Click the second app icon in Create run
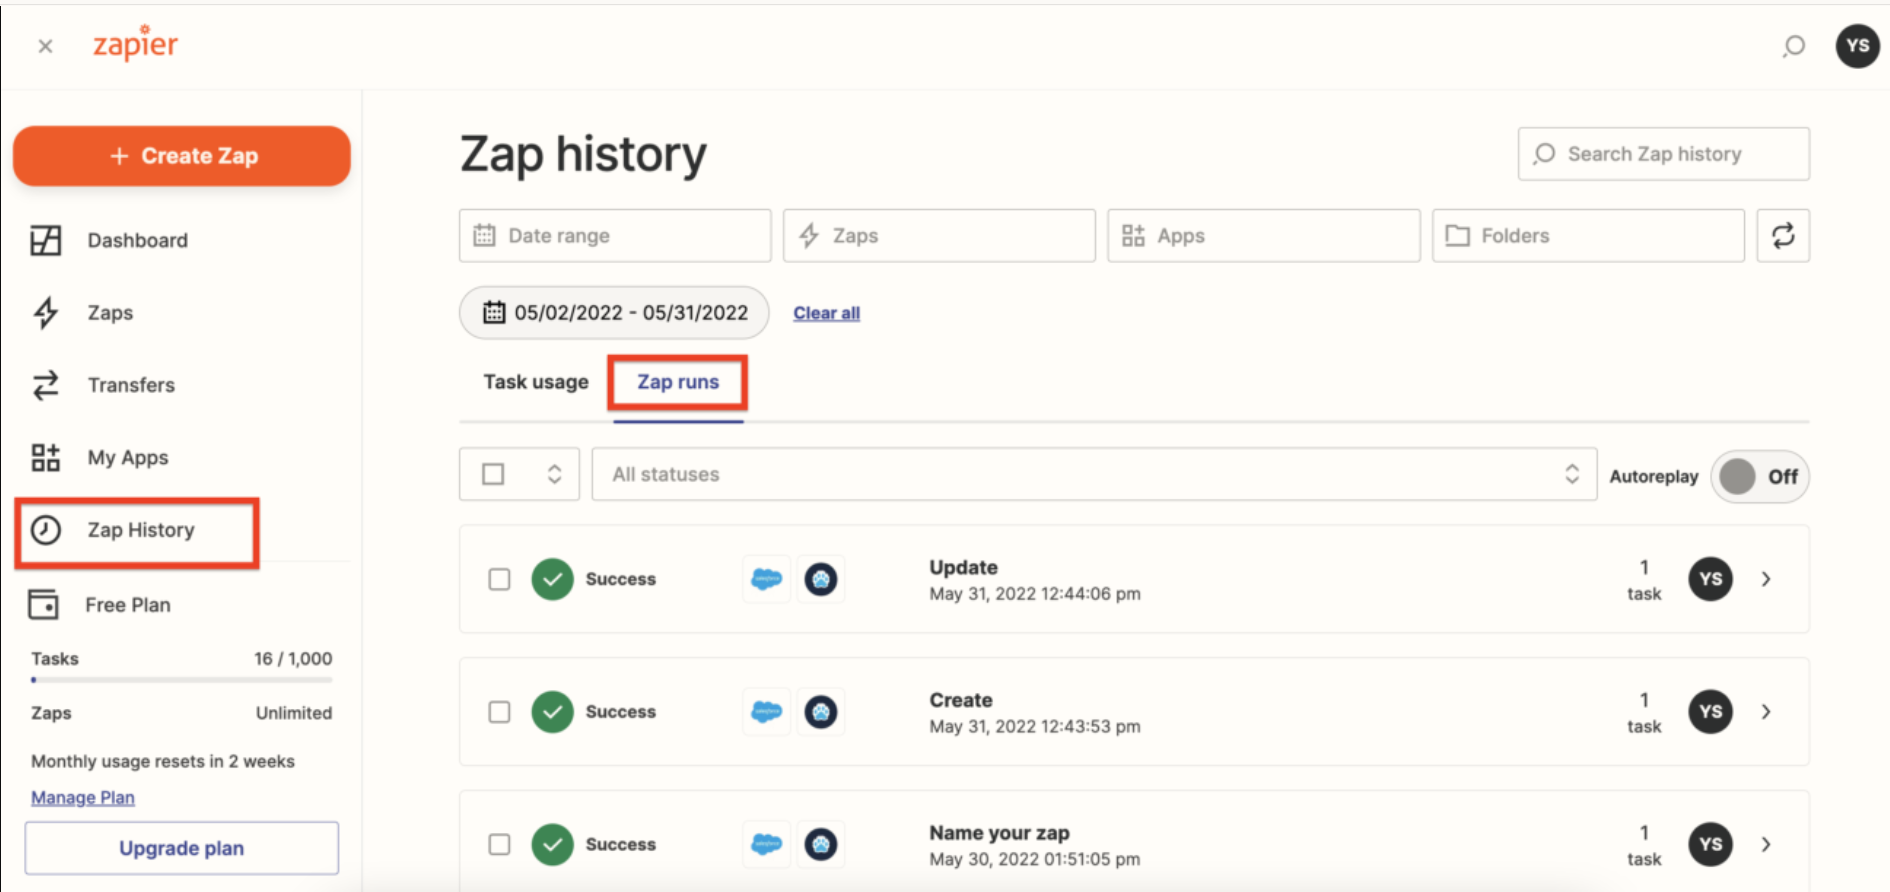This screenshot has height=892, width=1890. point(821,712)
